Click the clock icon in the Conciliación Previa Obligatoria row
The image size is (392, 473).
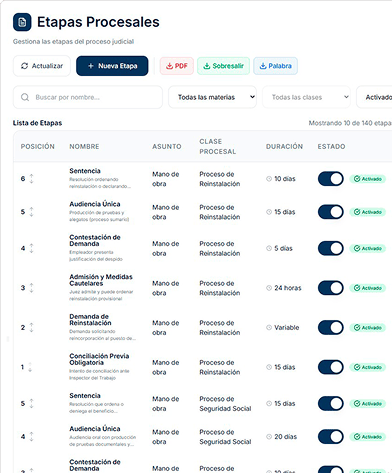(x=269, y=367)
